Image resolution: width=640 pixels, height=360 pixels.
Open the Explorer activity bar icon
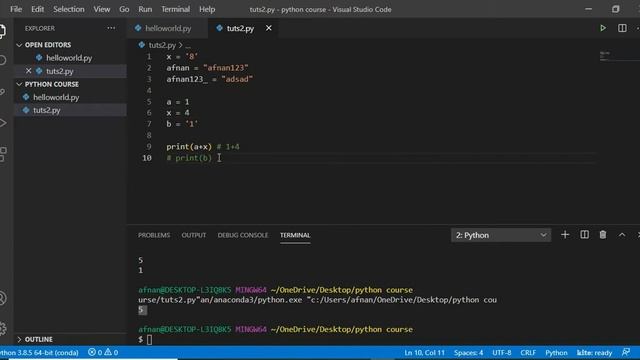point(2,31)
